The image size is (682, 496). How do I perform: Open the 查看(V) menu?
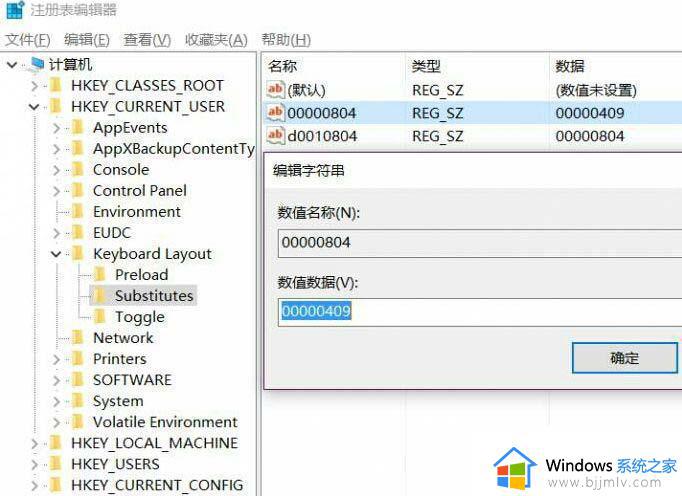coord(147,40)
